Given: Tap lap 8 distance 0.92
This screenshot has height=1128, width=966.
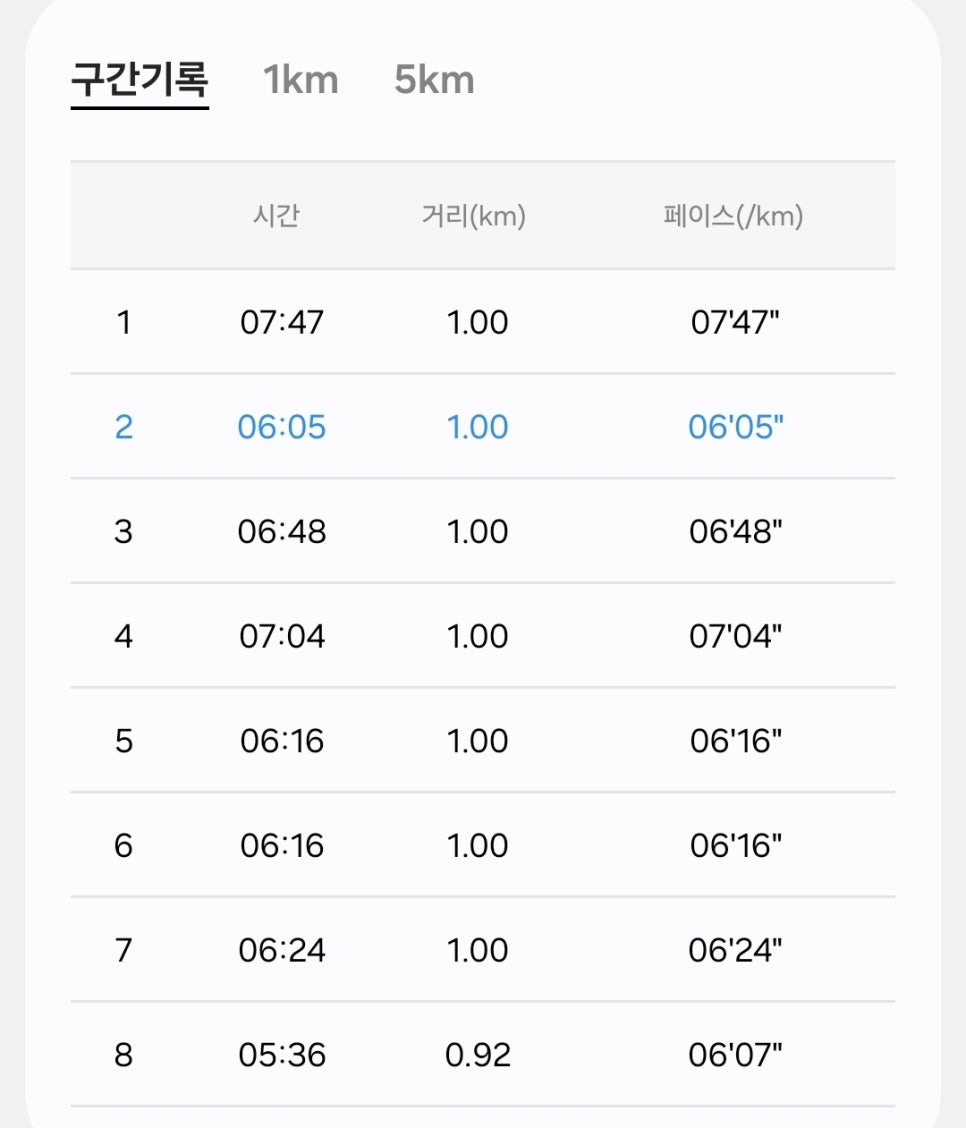Looking at the screenshot, I should [x=478, y=1055].
